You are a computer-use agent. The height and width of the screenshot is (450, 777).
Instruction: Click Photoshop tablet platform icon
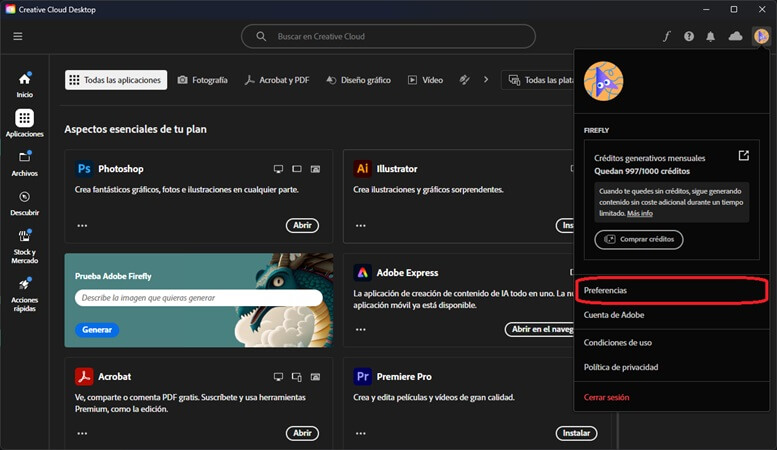point(297,169)
